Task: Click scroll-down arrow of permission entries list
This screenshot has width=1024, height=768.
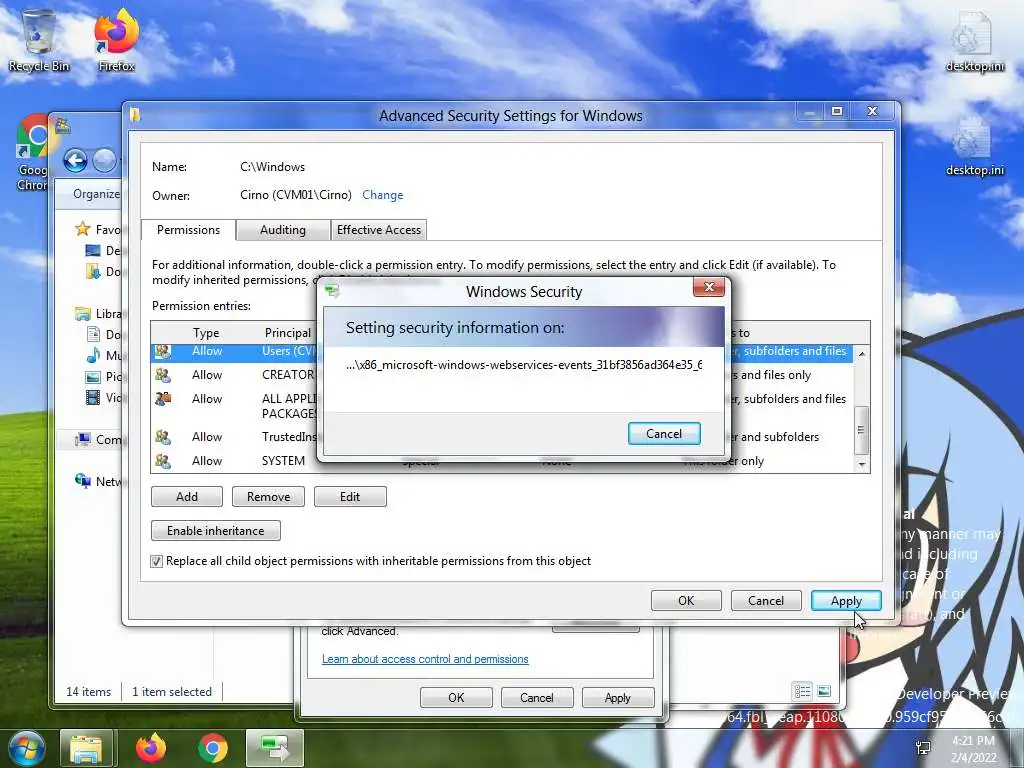Action: [862, 464]
